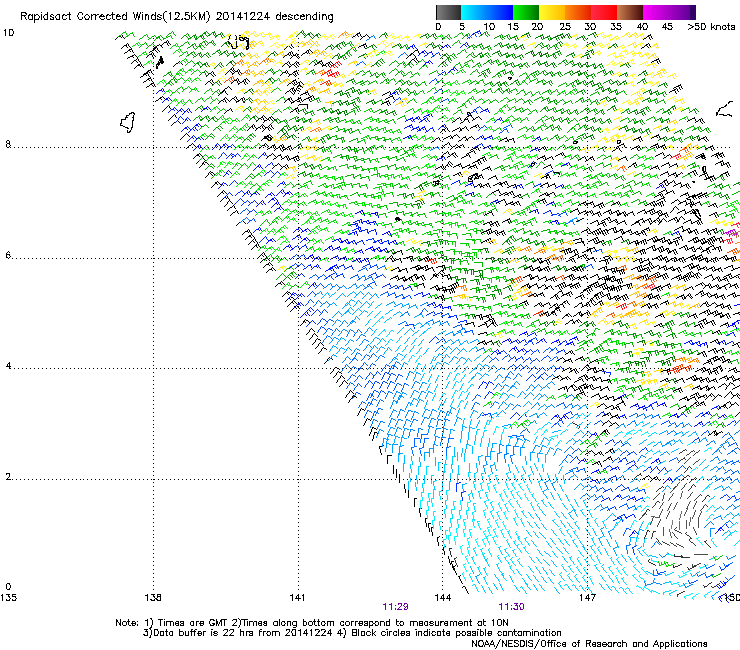
Task: Click latitude axis label '6'
Action: pyautogui.click(x=8, y=255)
